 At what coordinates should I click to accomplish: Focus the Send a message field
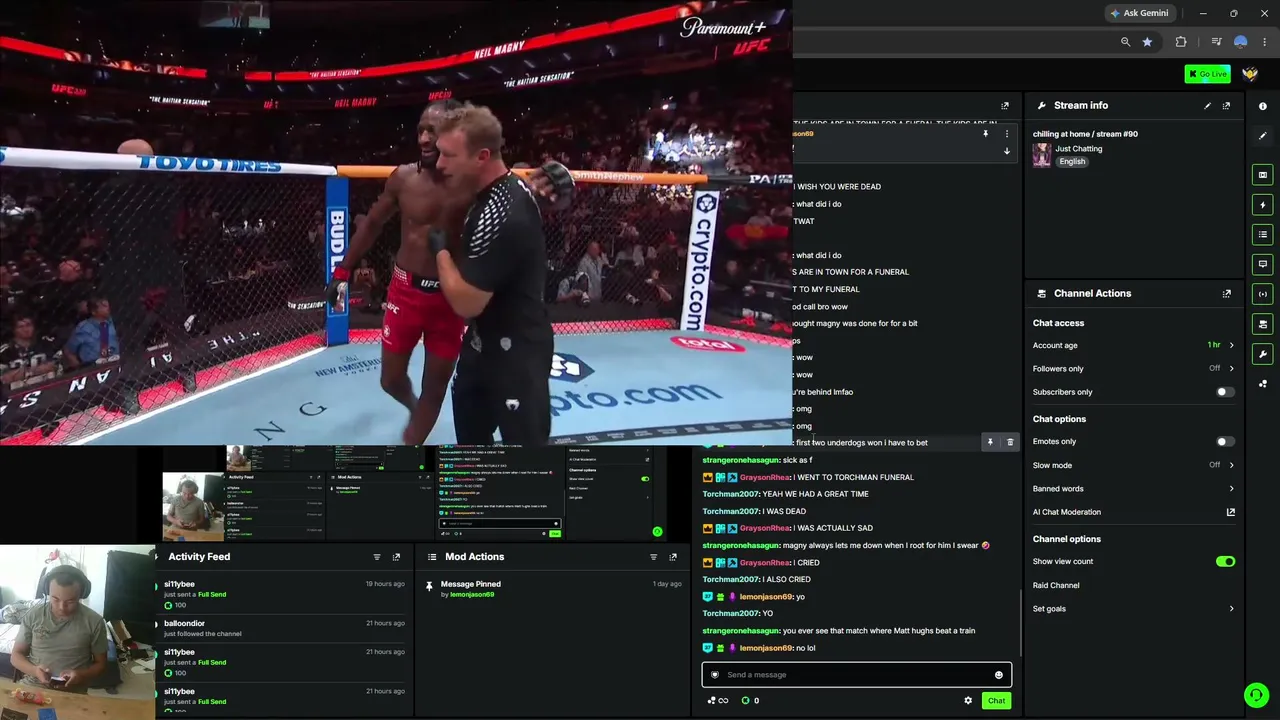857,675
